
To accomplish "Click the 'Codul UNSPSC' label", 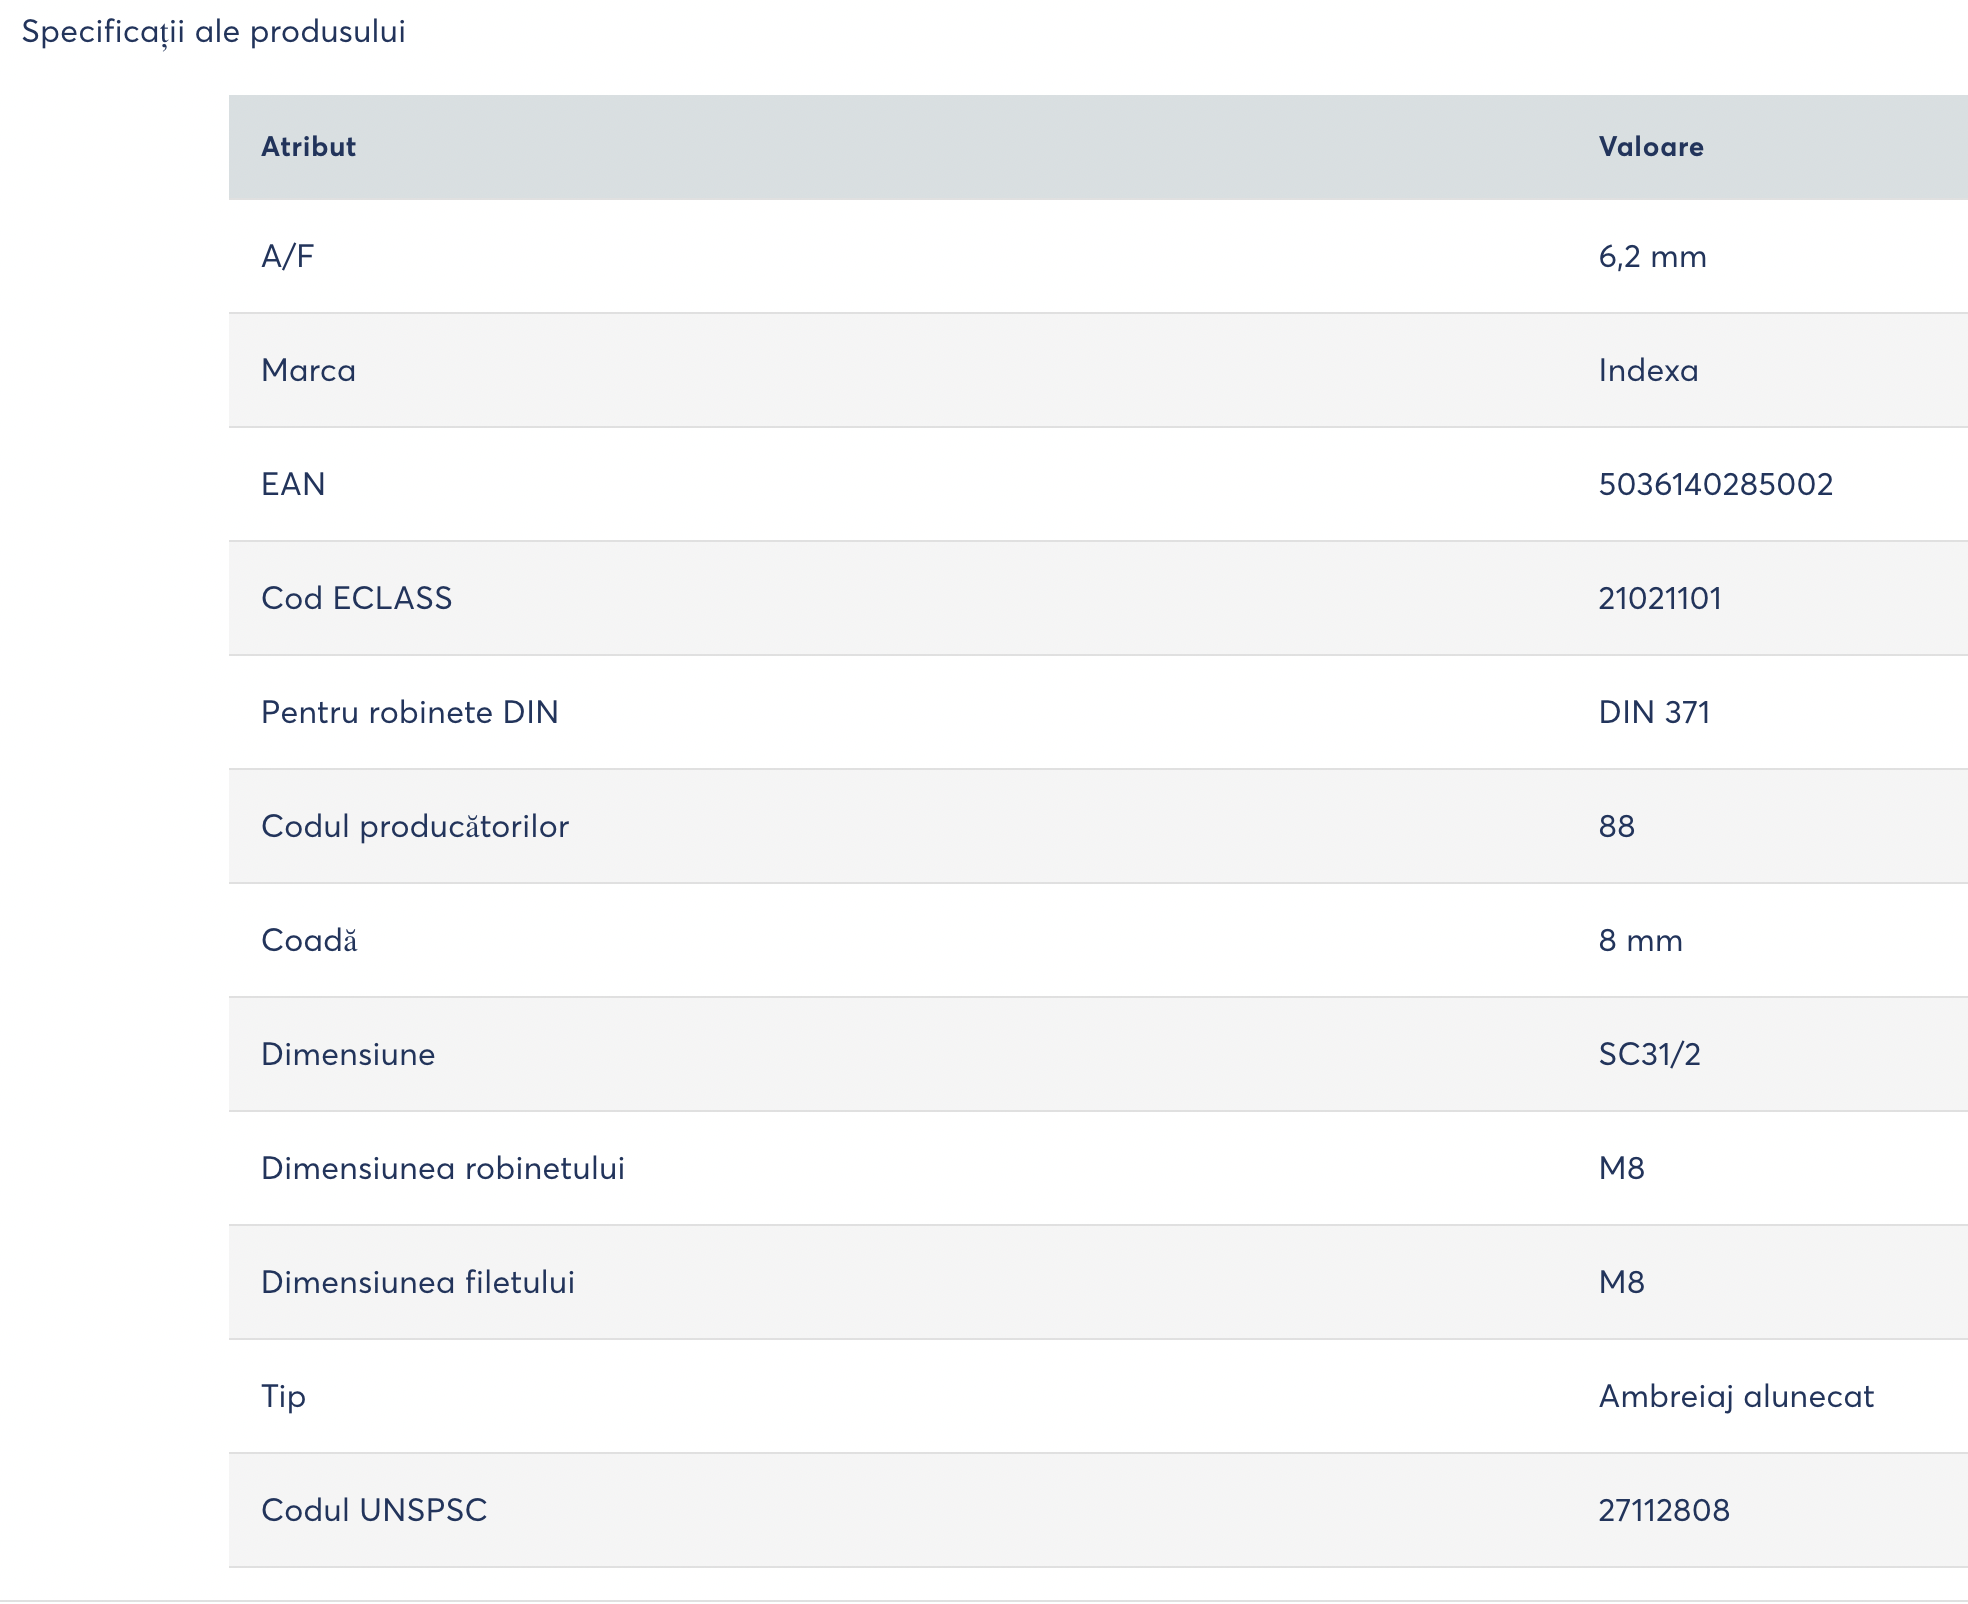I will [374, 1511].
